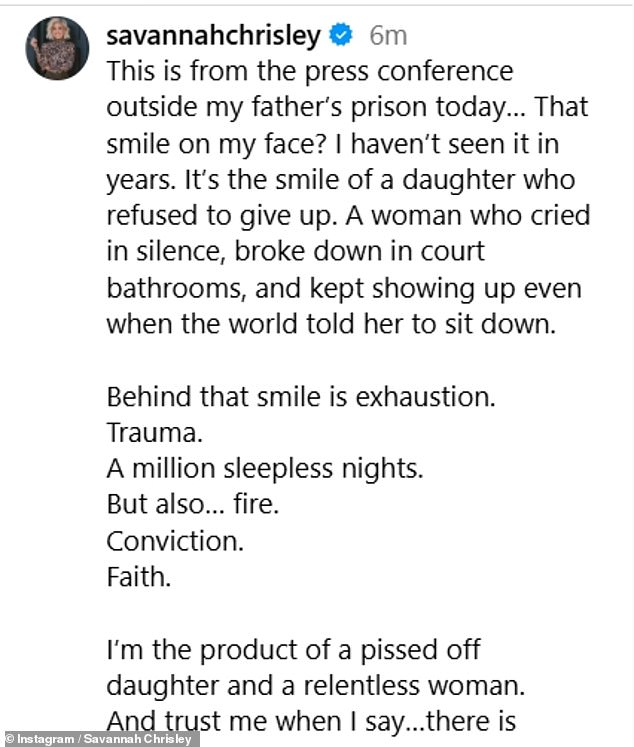Click the single word "Trauma."
634x747 pixels.
(155, 433)
